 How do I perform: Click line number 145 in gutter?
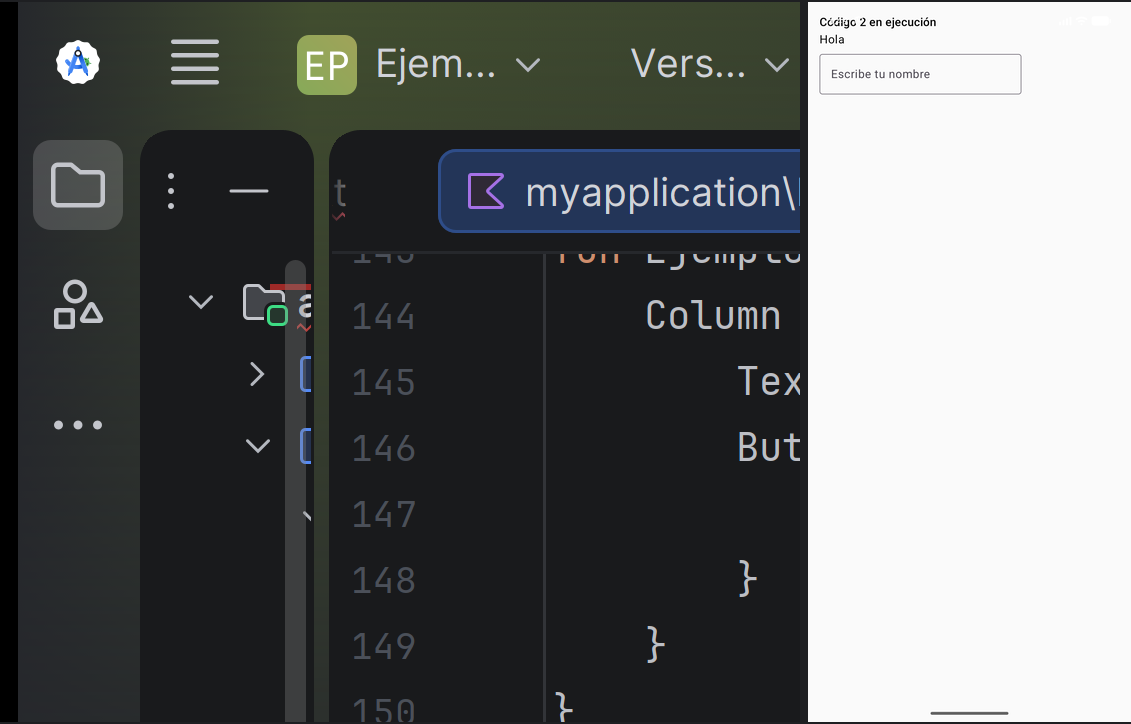click(x=384, y=382)
